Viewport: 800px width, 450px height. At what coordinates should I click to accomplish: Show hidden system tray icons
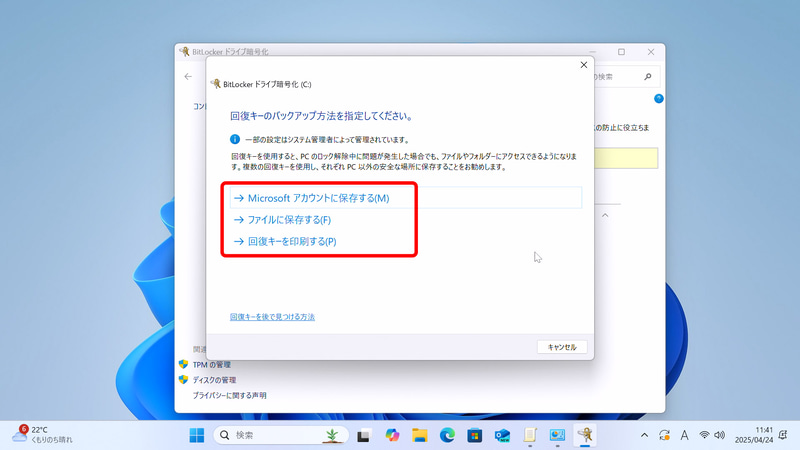point(644,435)
